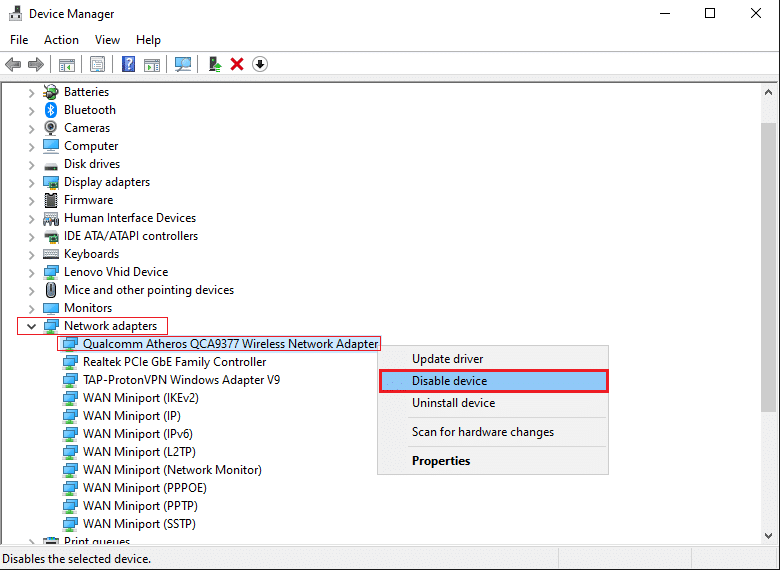Select Realtek PCIe GbE Family Controller
Screen dimensions: 780x570
click(174, 362)
